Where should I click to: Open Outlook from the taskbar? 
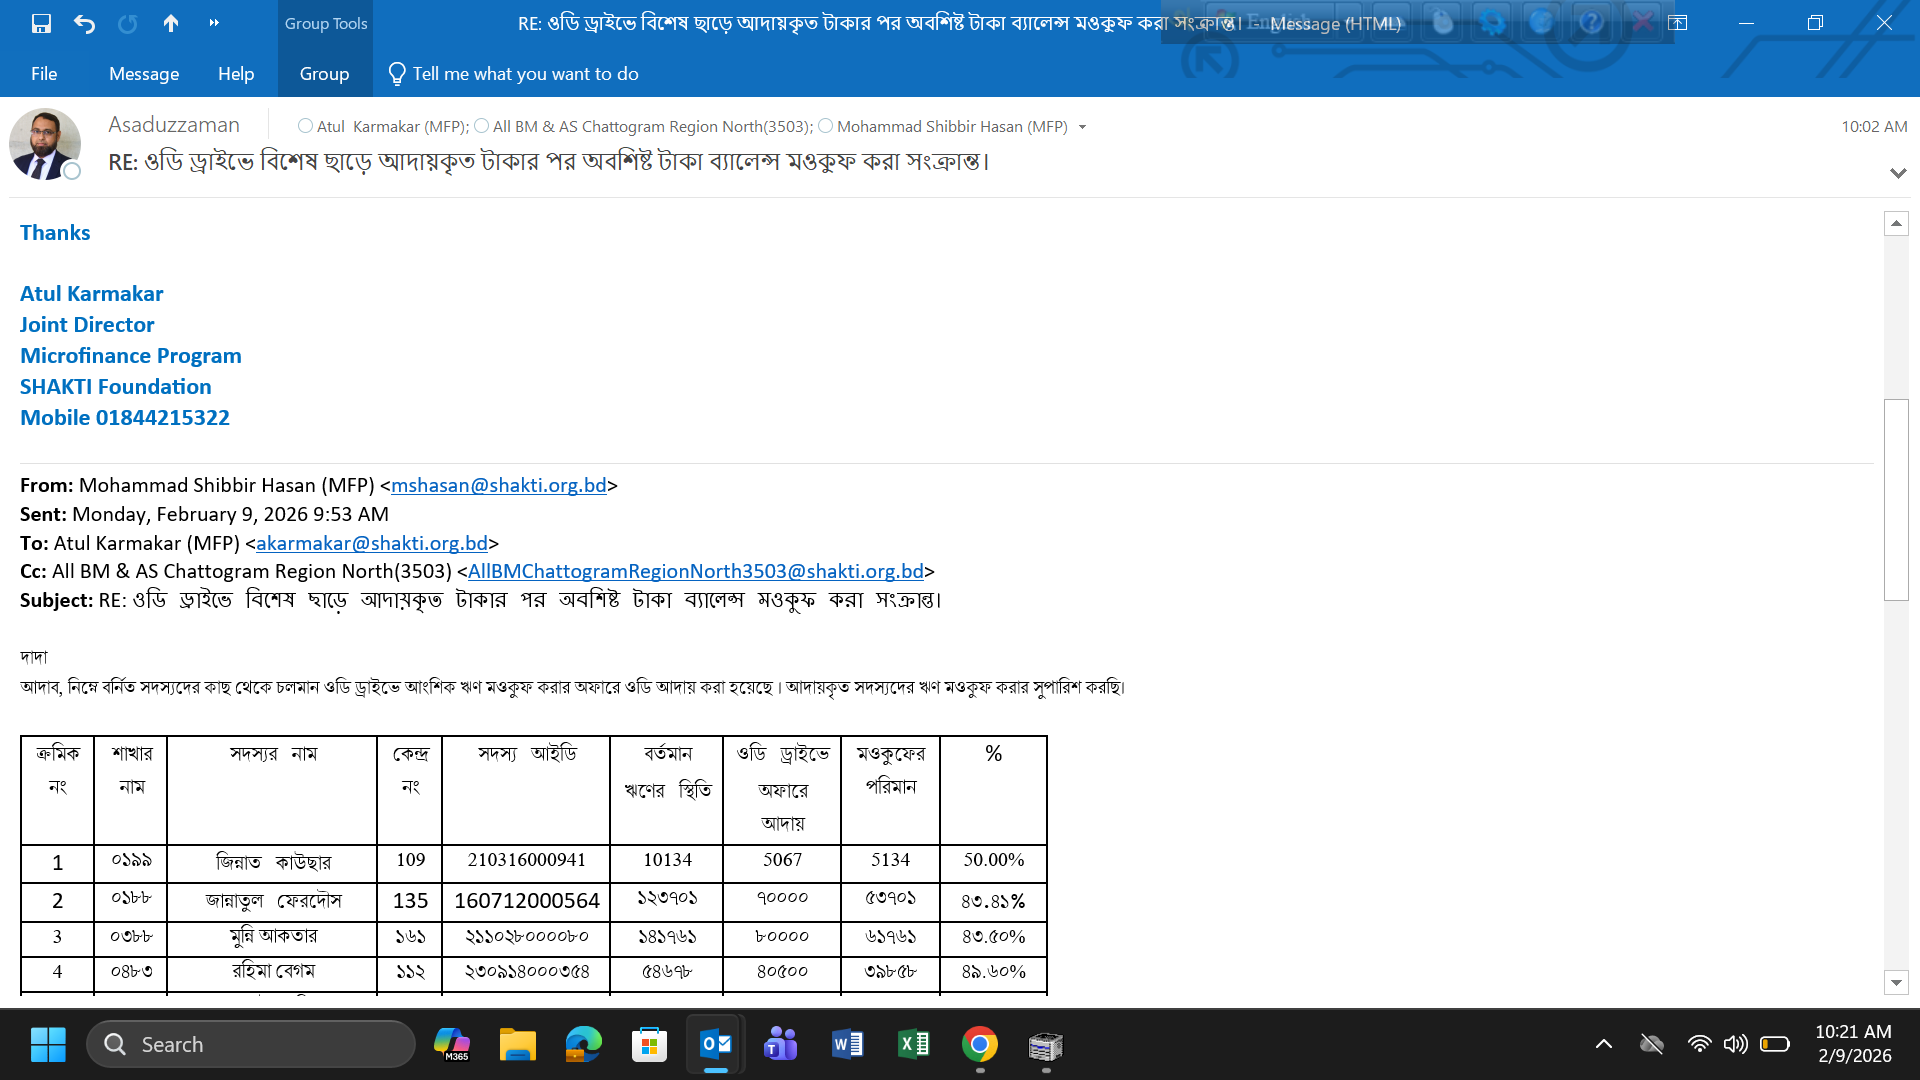tap(716, 1045)
